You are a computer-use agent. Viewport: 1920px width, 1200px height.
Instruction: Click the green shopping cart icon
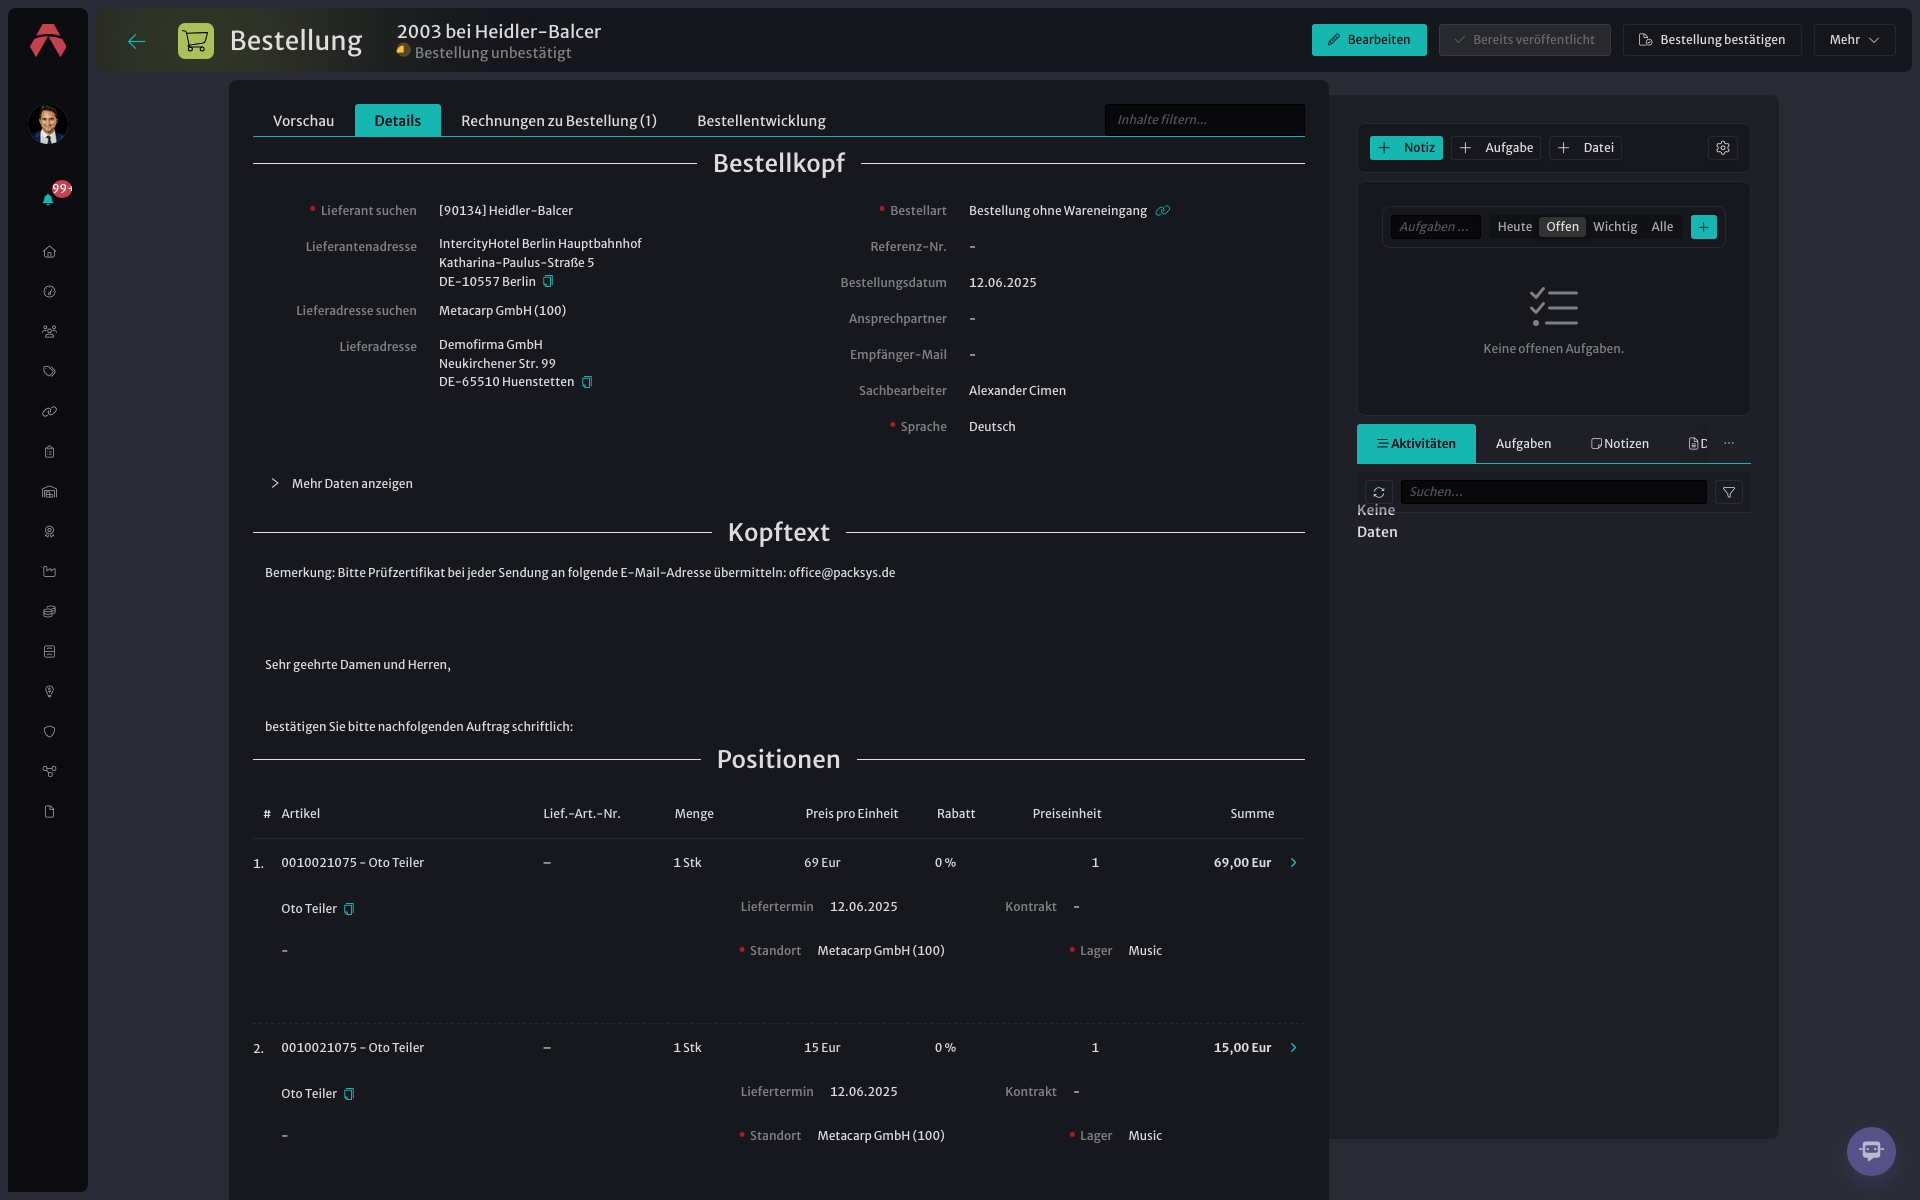(196, 41)
